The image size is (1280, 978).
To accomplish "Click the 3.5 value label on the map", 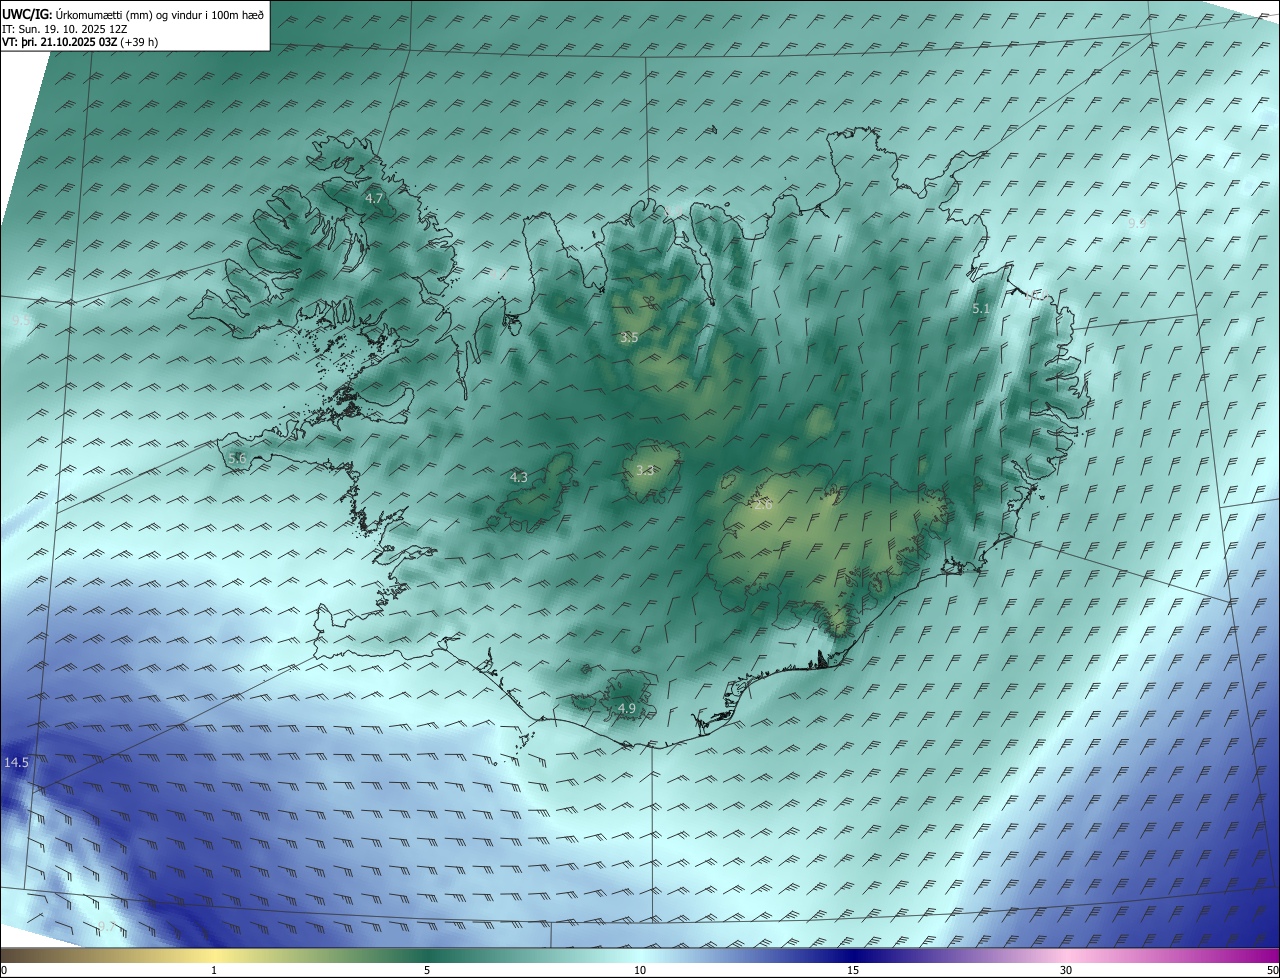I will [x=629, y=338].
